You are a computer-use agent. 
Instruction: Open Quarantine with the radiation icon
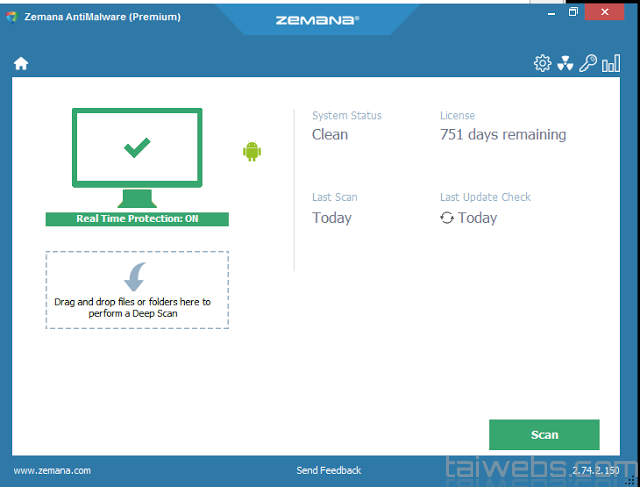point(565,64)
